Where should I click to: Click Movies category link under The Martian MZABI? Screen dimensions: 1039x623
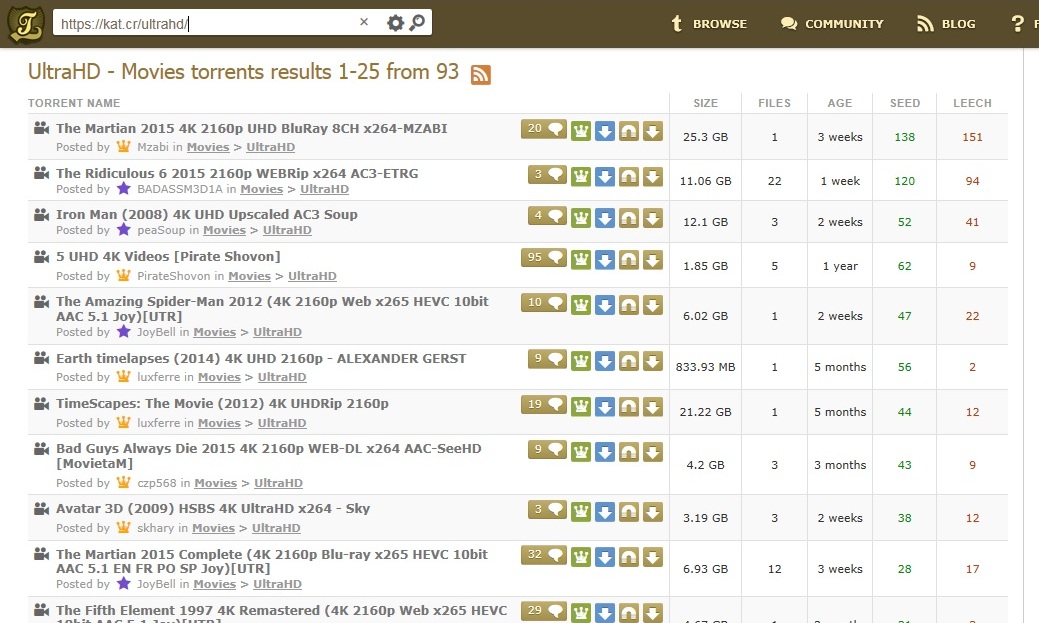(208, 147)
